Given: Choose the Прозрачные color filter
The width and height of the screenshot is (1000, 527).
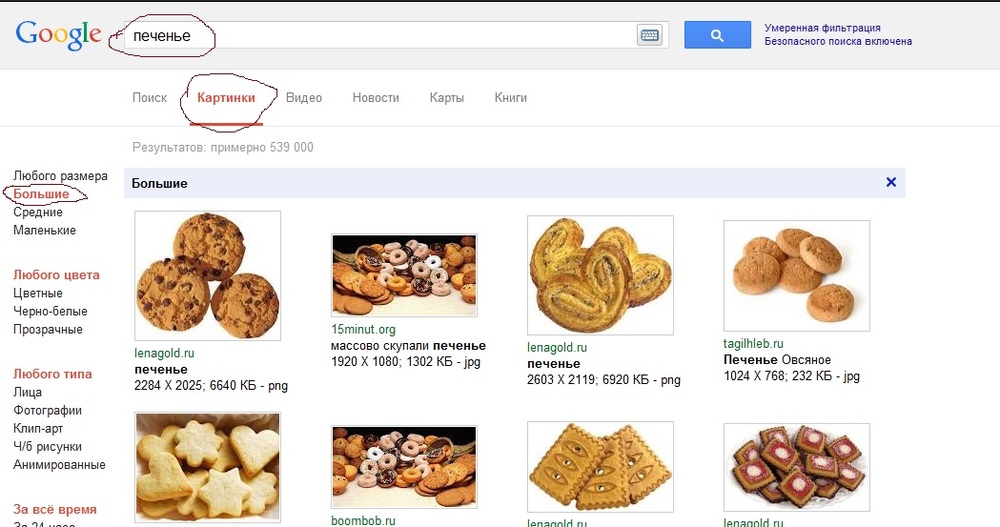Looking at the screenshot, I should [48, 329].
